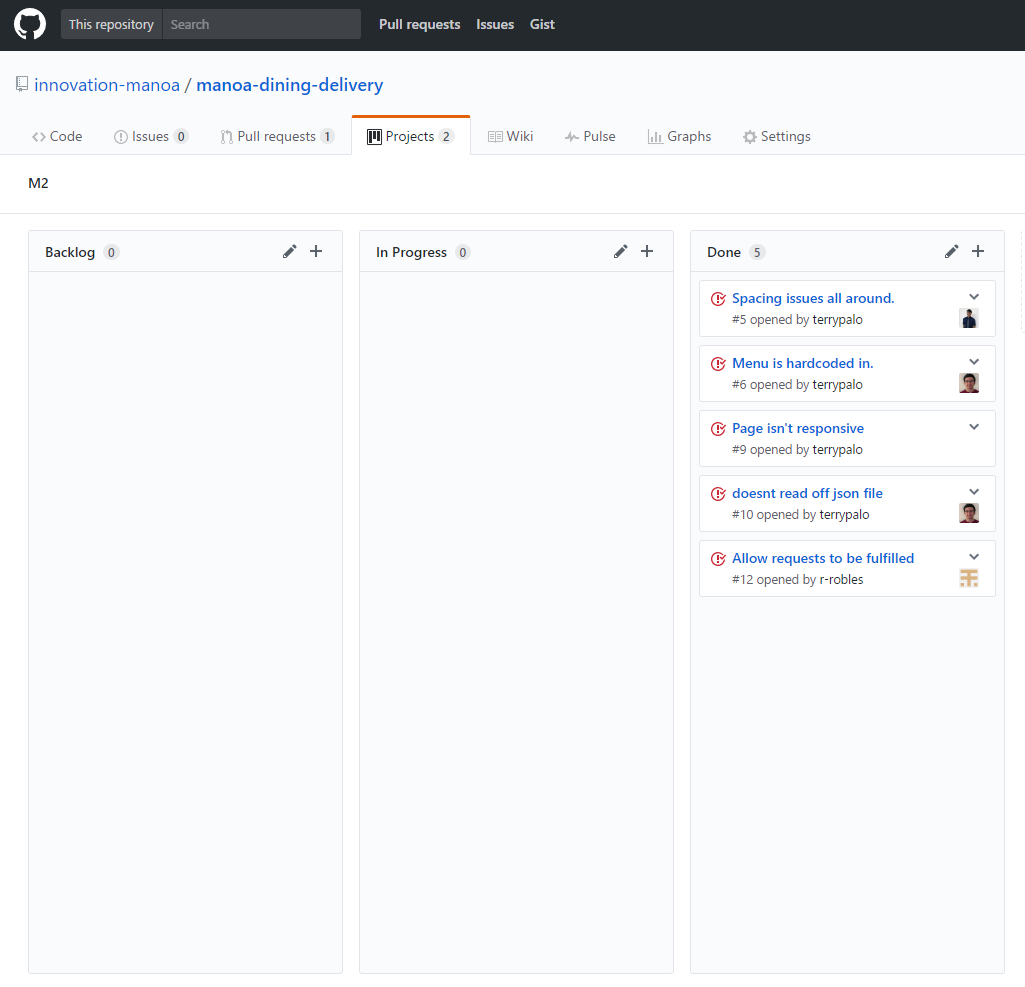Open the Issues repository tab
Viewport: 1025px width, 987px height.
click(151, 136)
